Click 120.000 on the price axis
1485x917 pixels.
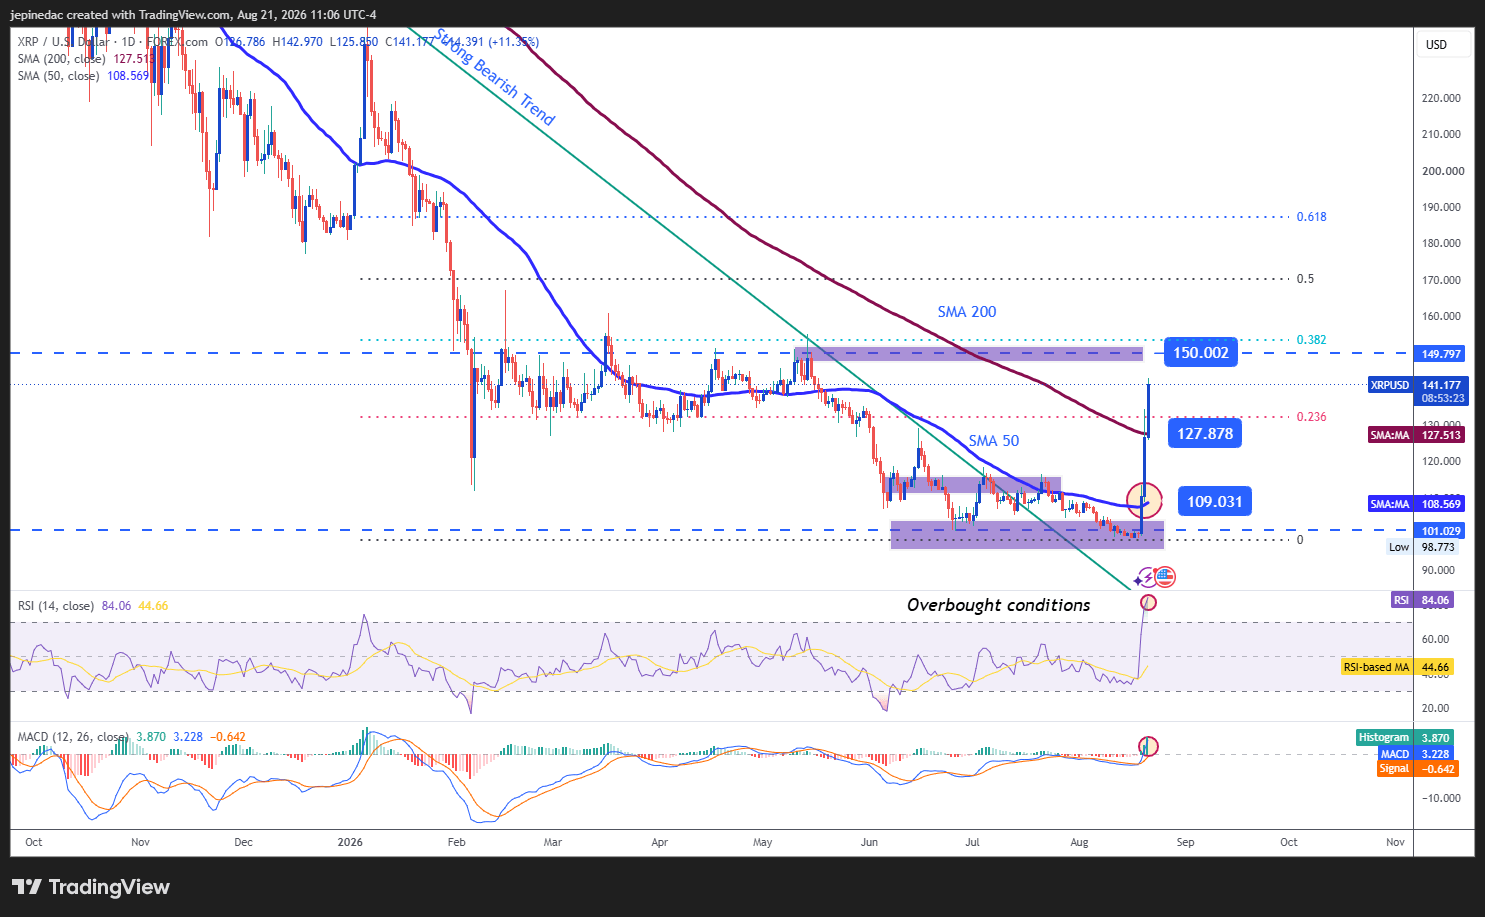click(x=1441, y=461)
